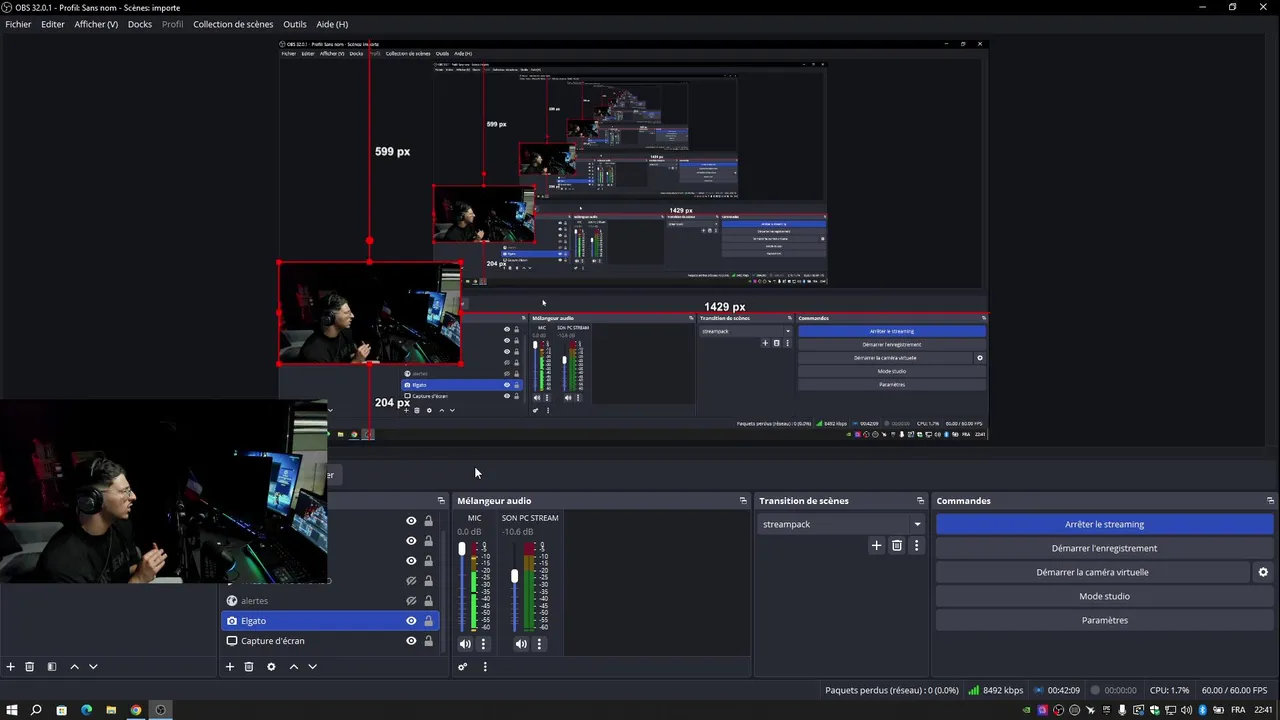Remove transition with trash icon
1280x720 pixels.
click(x=897, y=546)
